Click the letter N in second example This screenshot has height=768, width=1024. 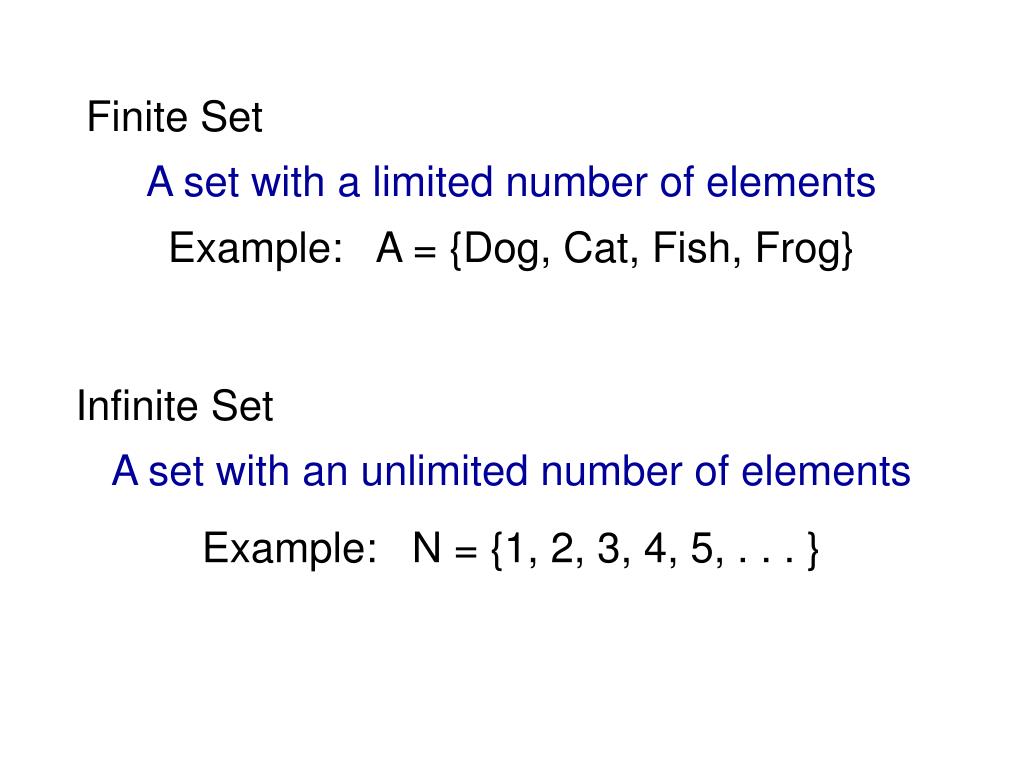(x=426, y=547)
